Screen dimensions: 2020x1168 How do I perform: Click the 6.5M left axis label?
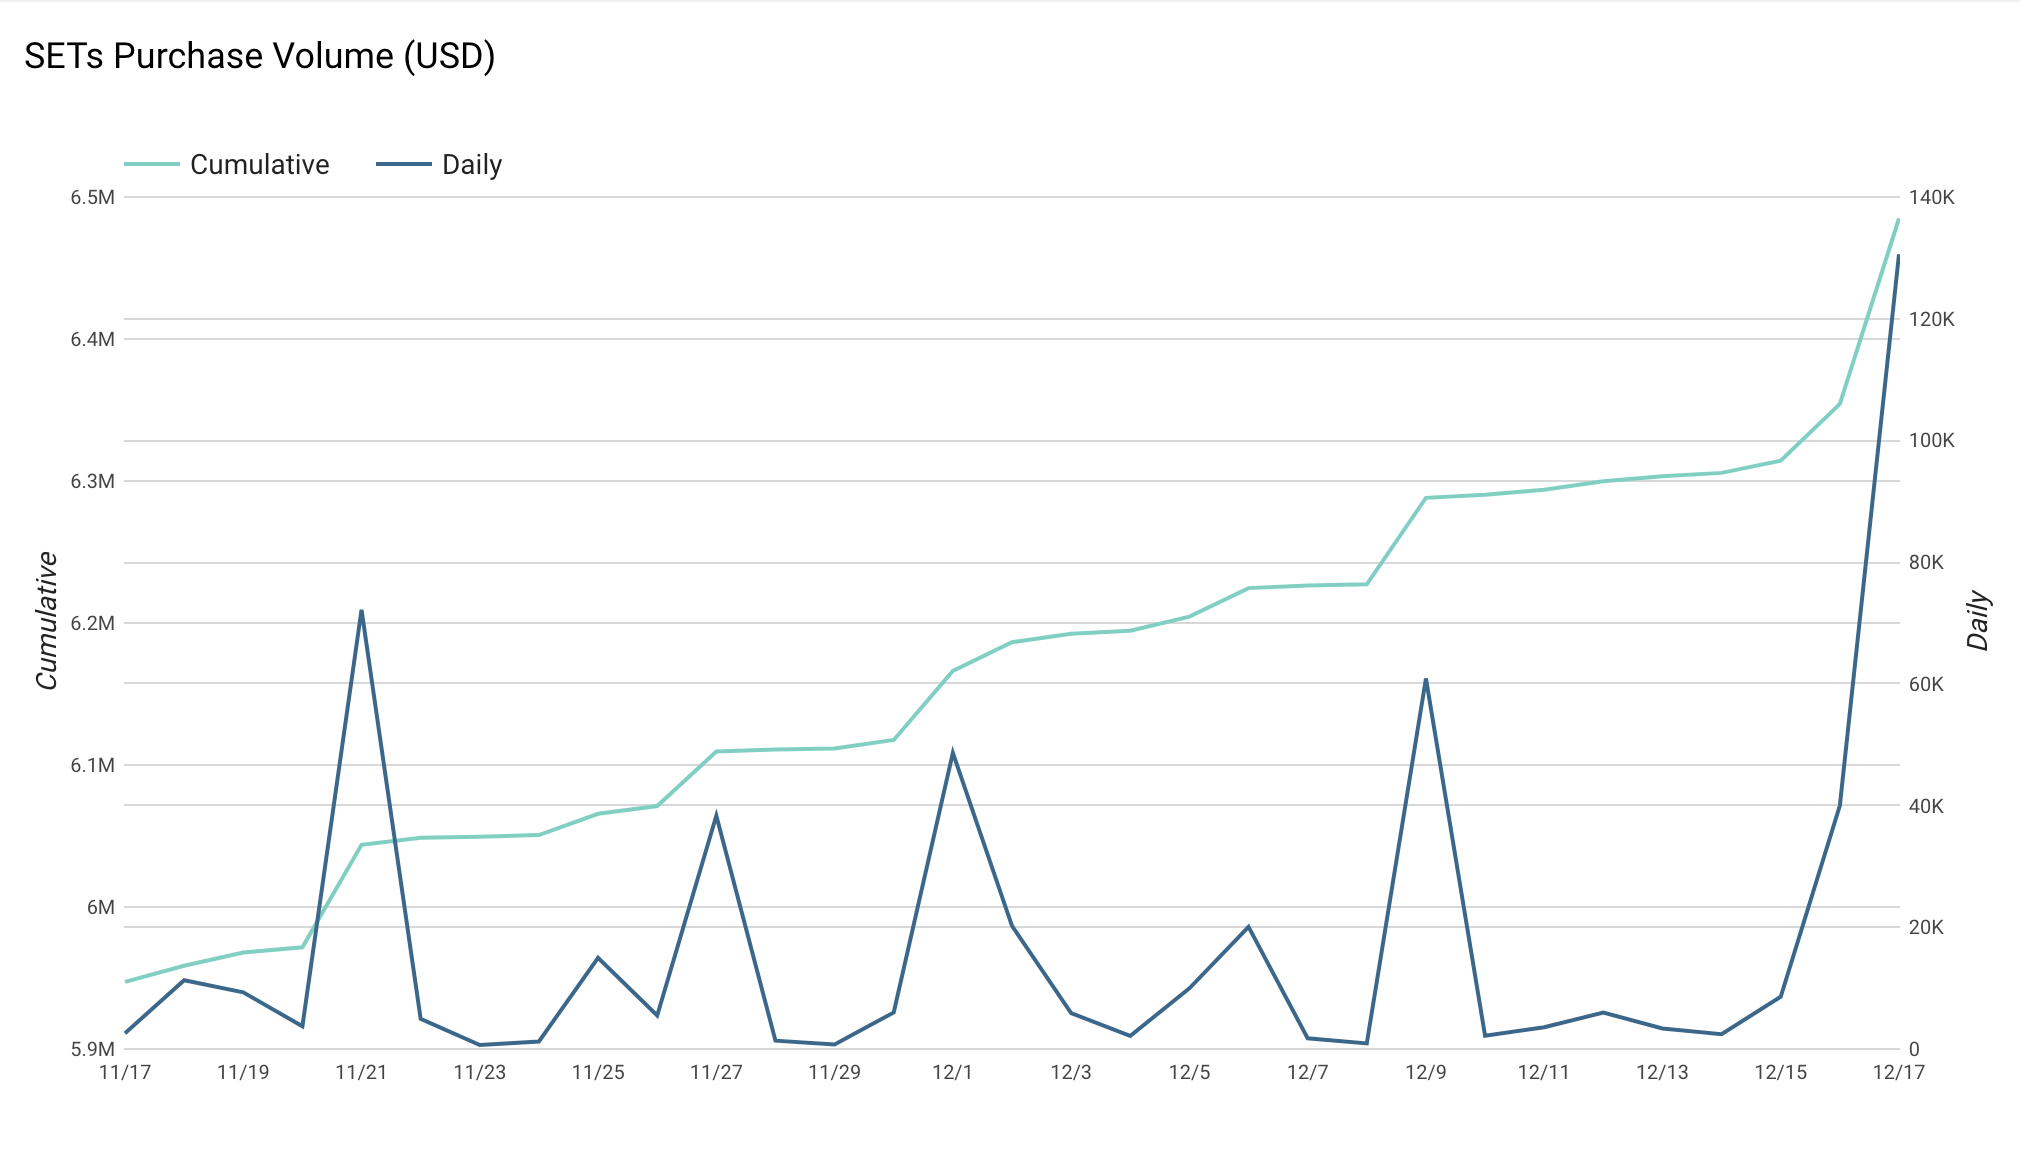coord(92,197)
